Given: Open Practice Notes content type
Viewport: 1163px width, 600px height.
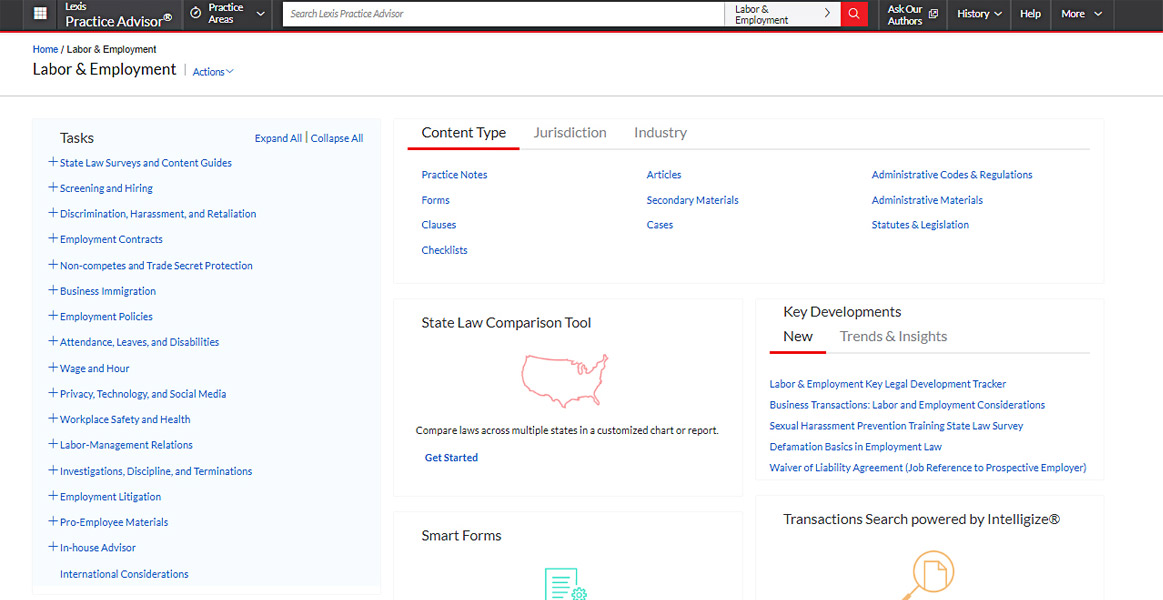Looking at the screenshot, I should click(x=454, y=175).
